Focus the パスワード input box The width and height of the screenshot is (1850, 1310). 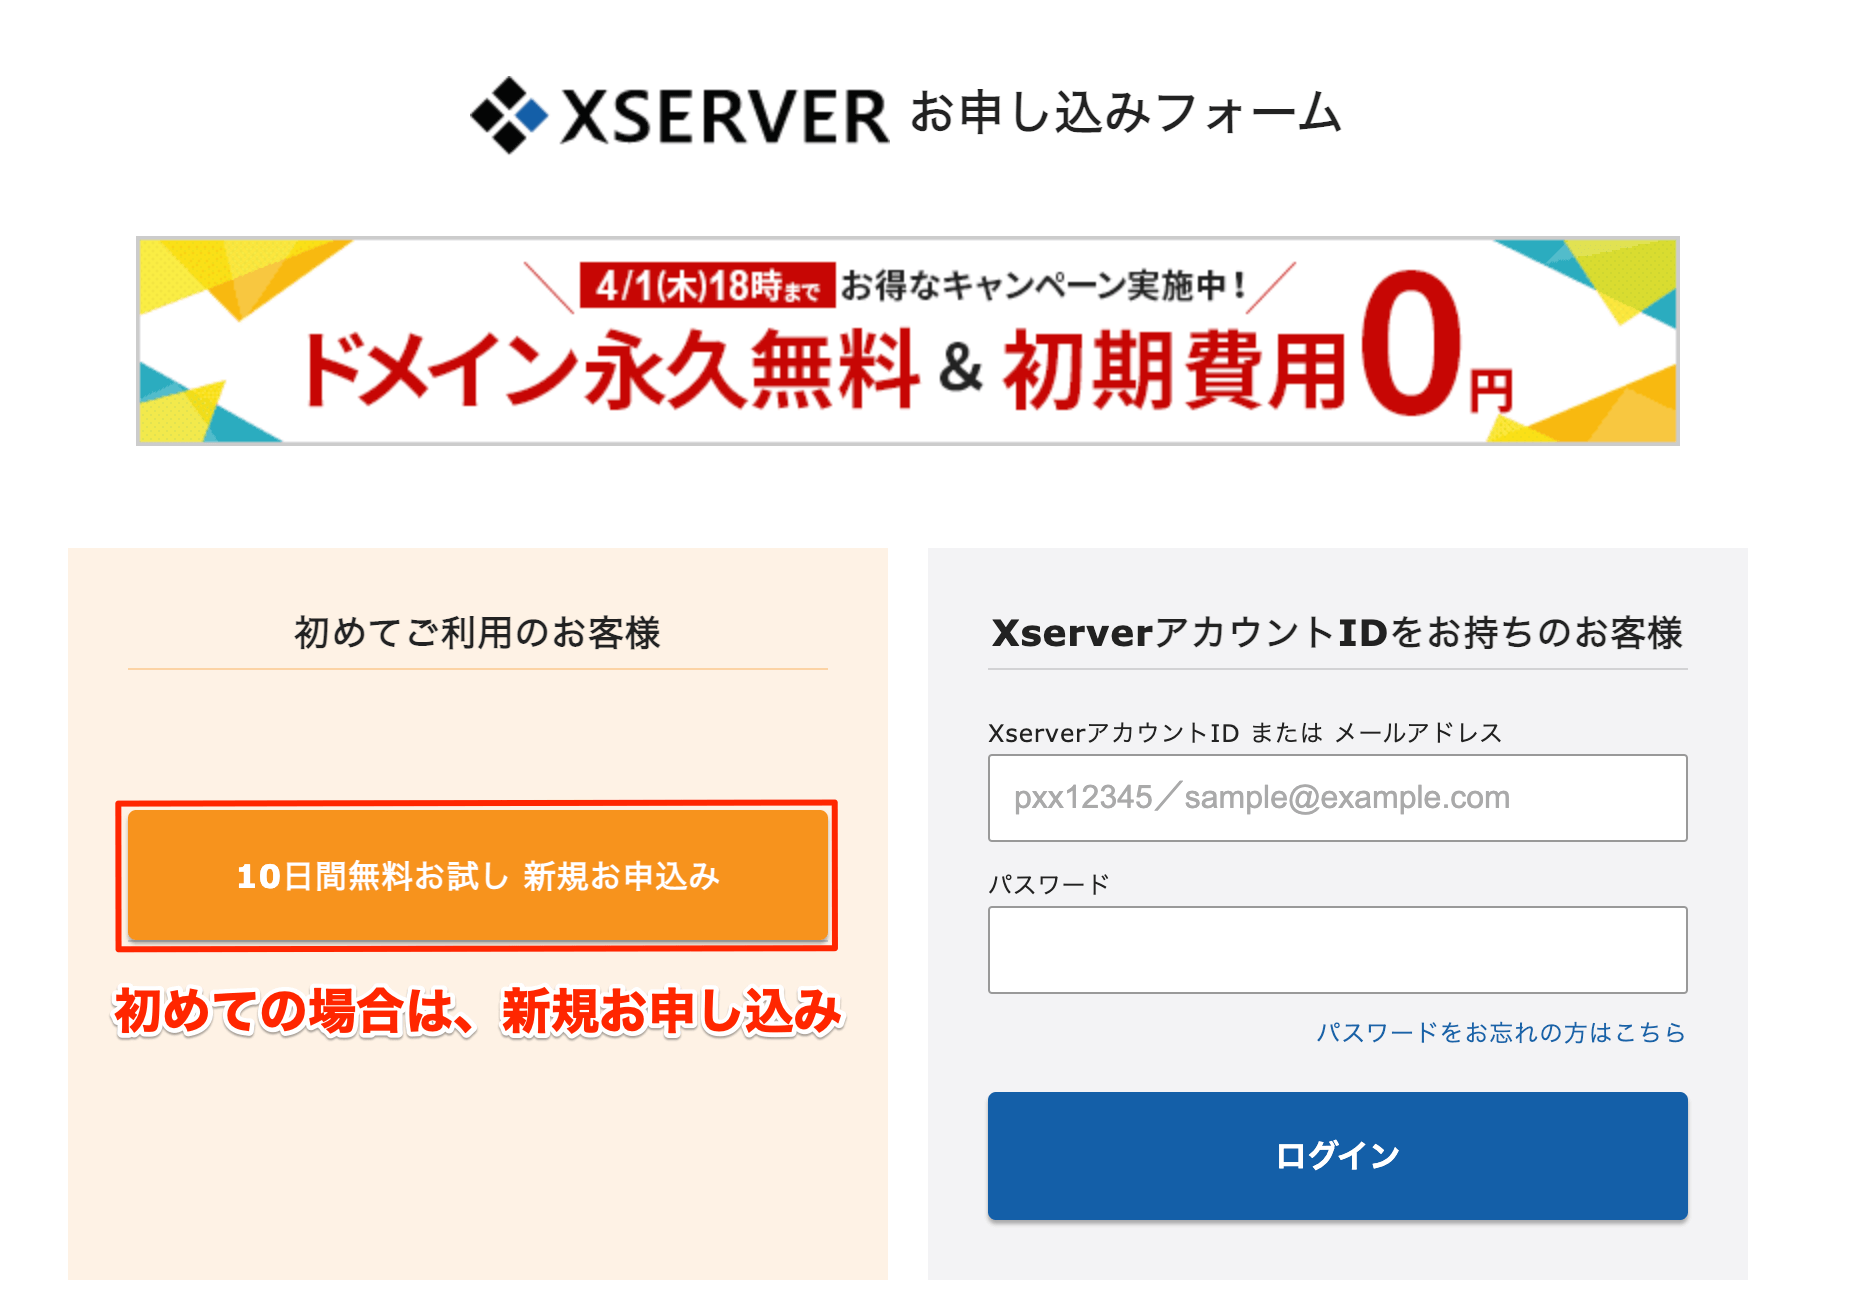pos(1337,950)
